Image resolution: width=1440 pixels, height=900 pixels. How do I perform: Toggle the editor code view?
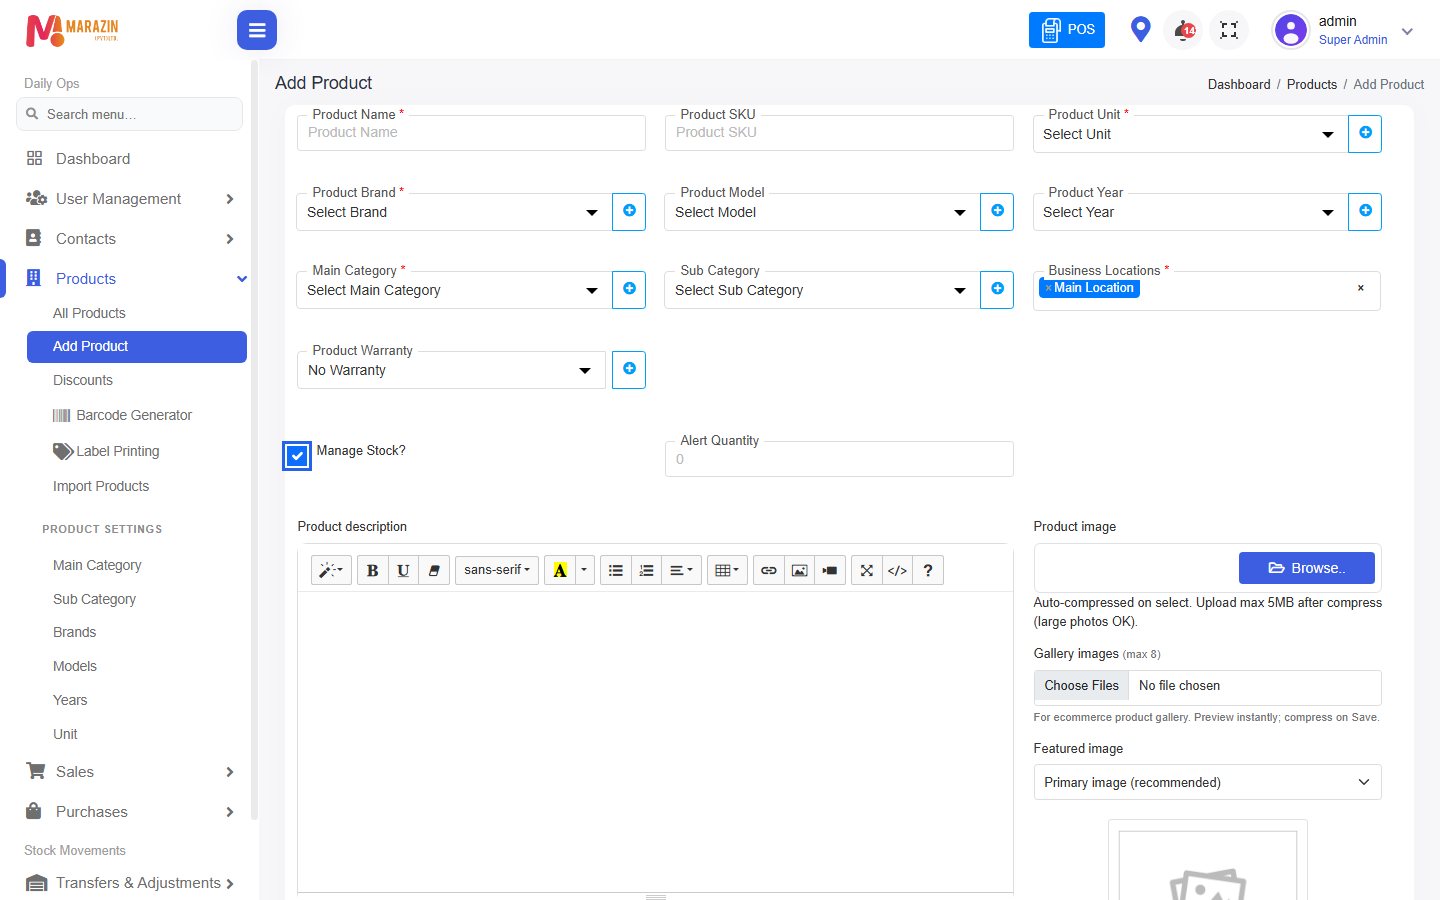(898, 570)
